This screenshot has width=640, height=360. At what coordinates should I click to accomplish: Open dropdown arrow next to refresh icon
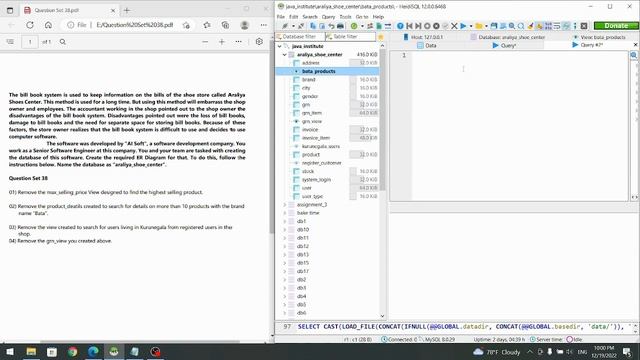pyautogui.click(x=362, y=26)
